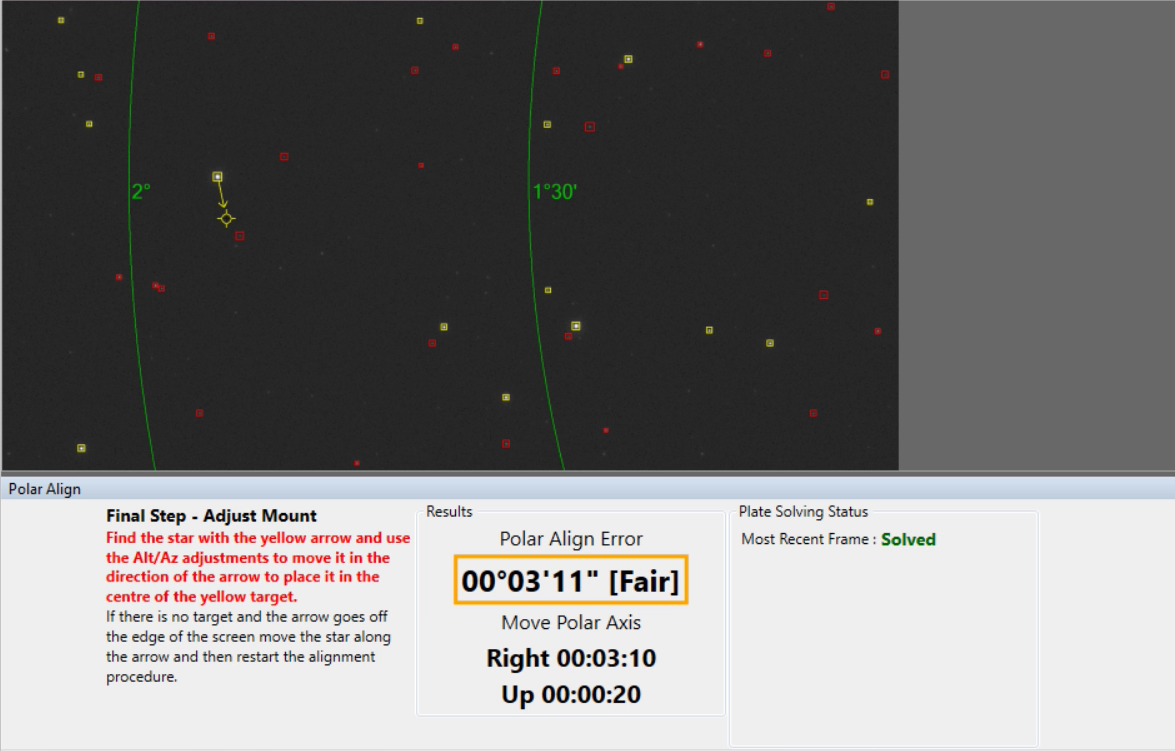Image resolution: width=1175 pixels, height=751 pixels.
Task: Click the yellow-boxed star at far right edge of image
Action: 869,202
